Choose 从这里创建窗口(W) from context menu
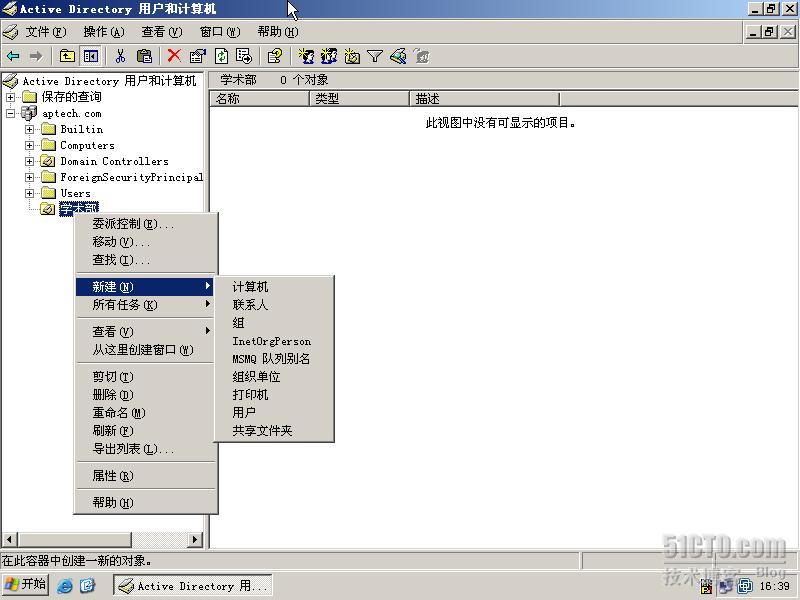The image size is (800, 600). tap(145, 349)
